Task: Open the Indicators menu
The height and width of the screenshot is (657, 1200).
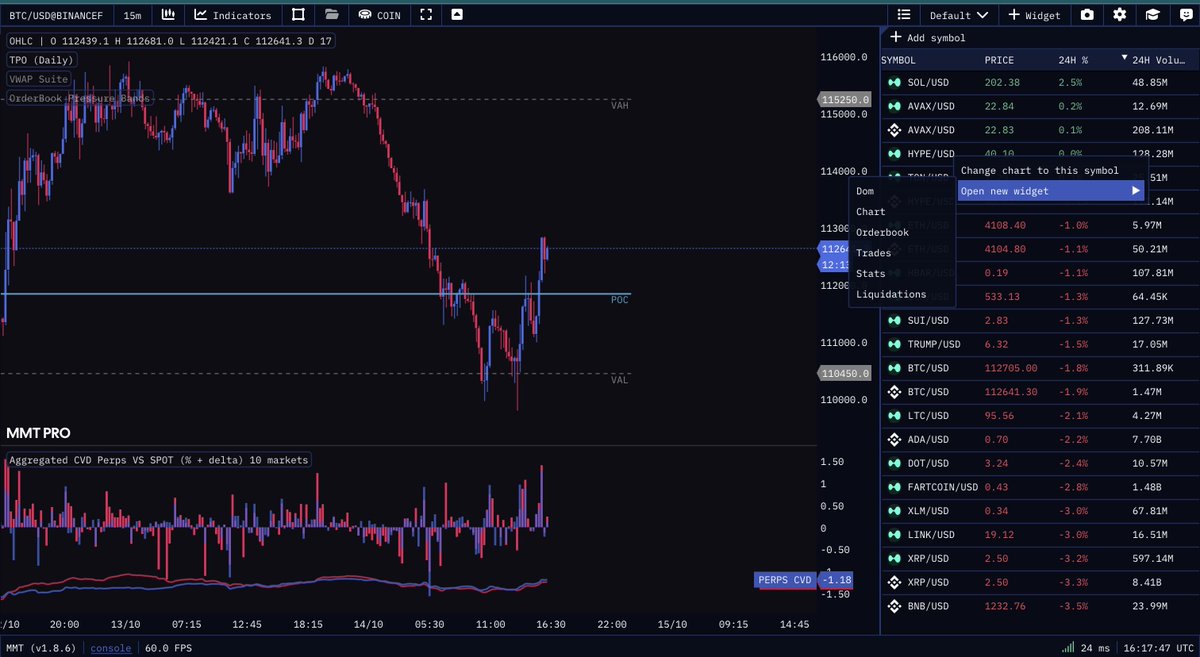Action: pos(232,15)
